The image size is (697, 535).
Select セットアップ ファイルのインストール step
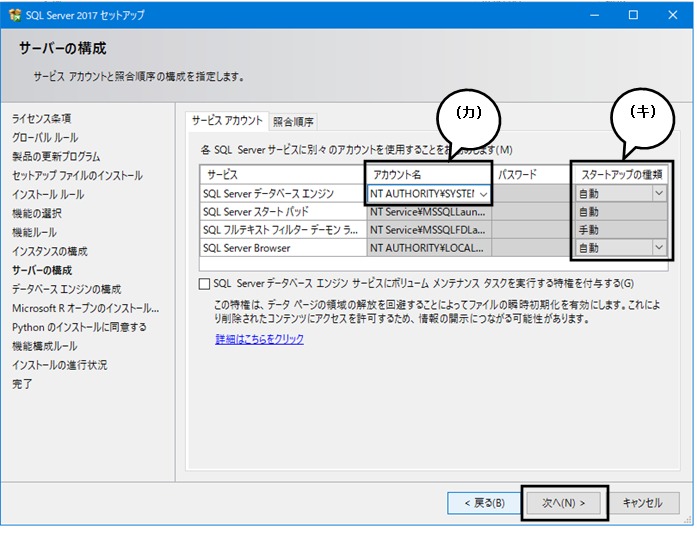(77, 176)
